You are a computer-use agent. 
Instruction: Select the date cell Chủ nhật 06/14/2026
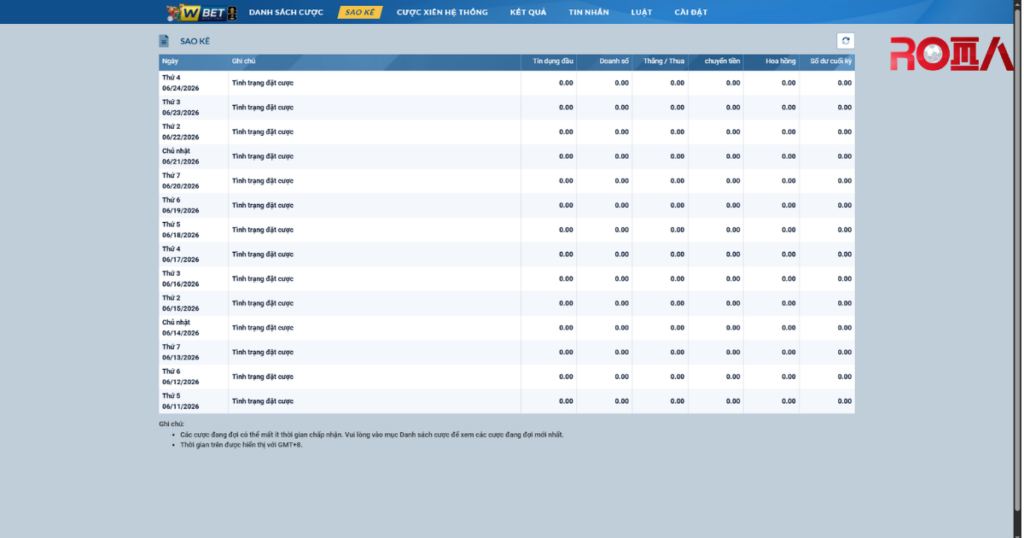tap(193, 328)
